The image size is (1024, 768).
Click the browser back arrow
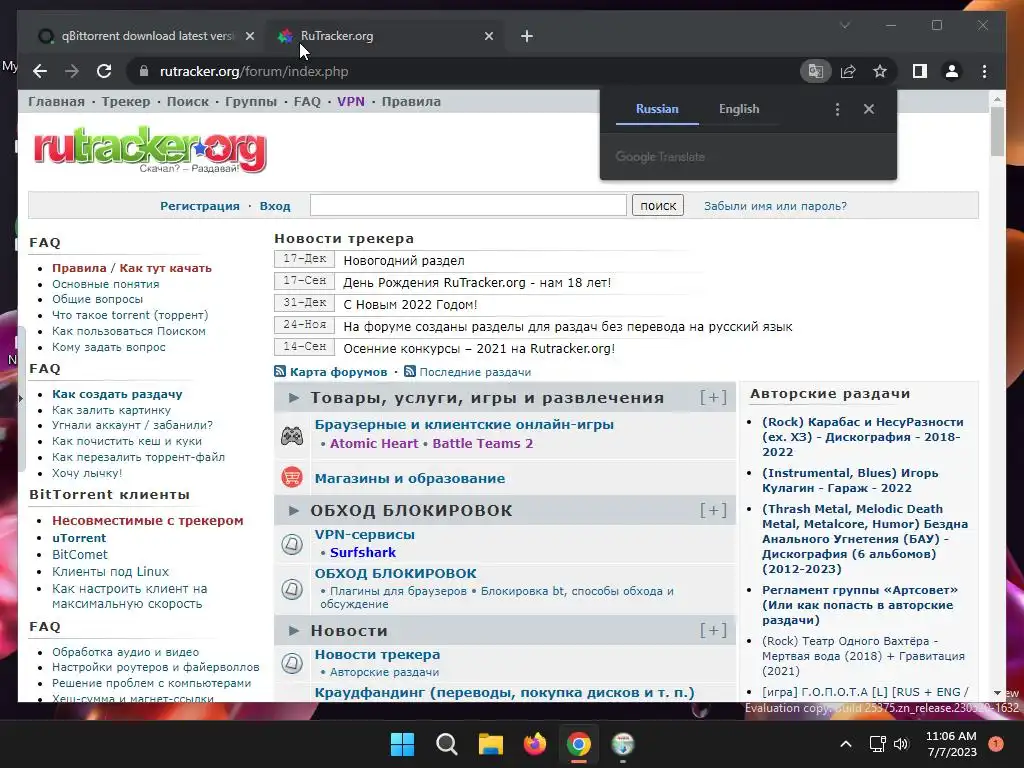[40, 71]
